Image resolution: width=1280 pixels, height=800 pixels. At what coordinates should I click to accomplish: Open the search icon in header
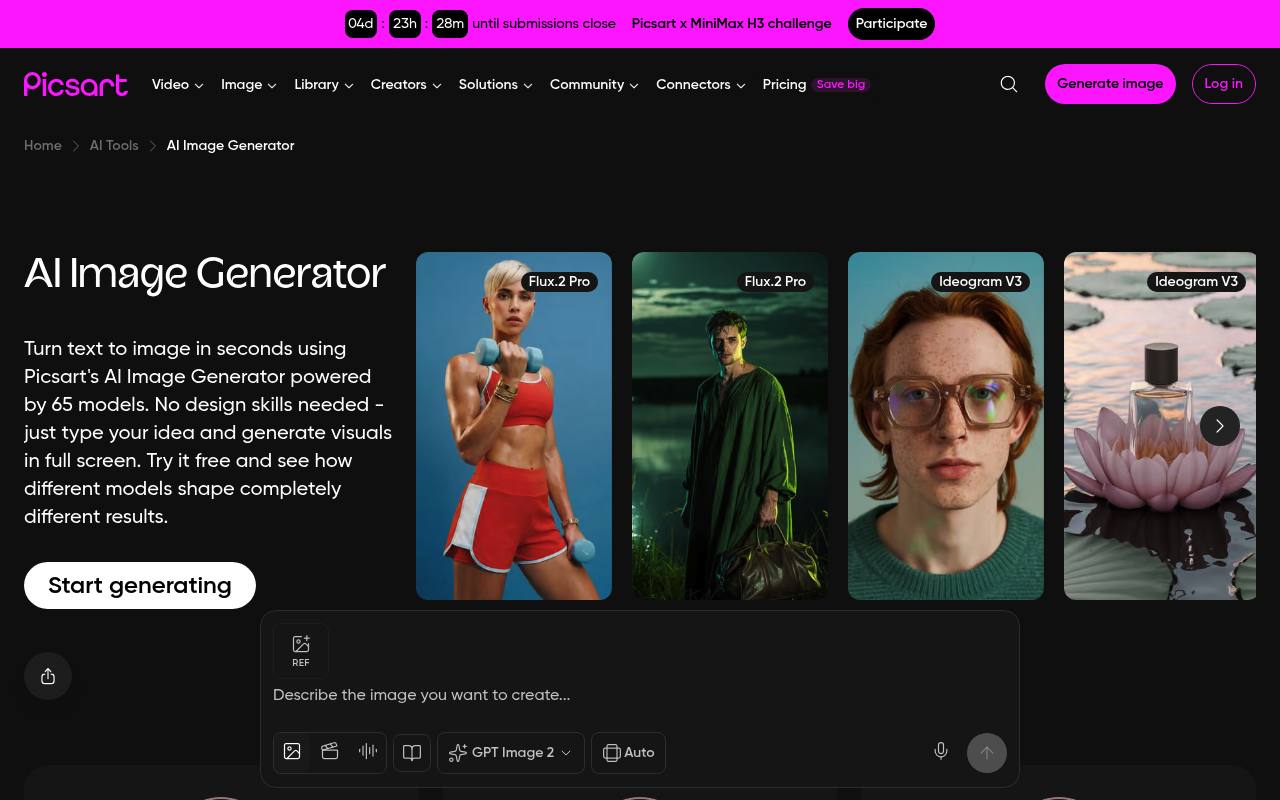1009,84
